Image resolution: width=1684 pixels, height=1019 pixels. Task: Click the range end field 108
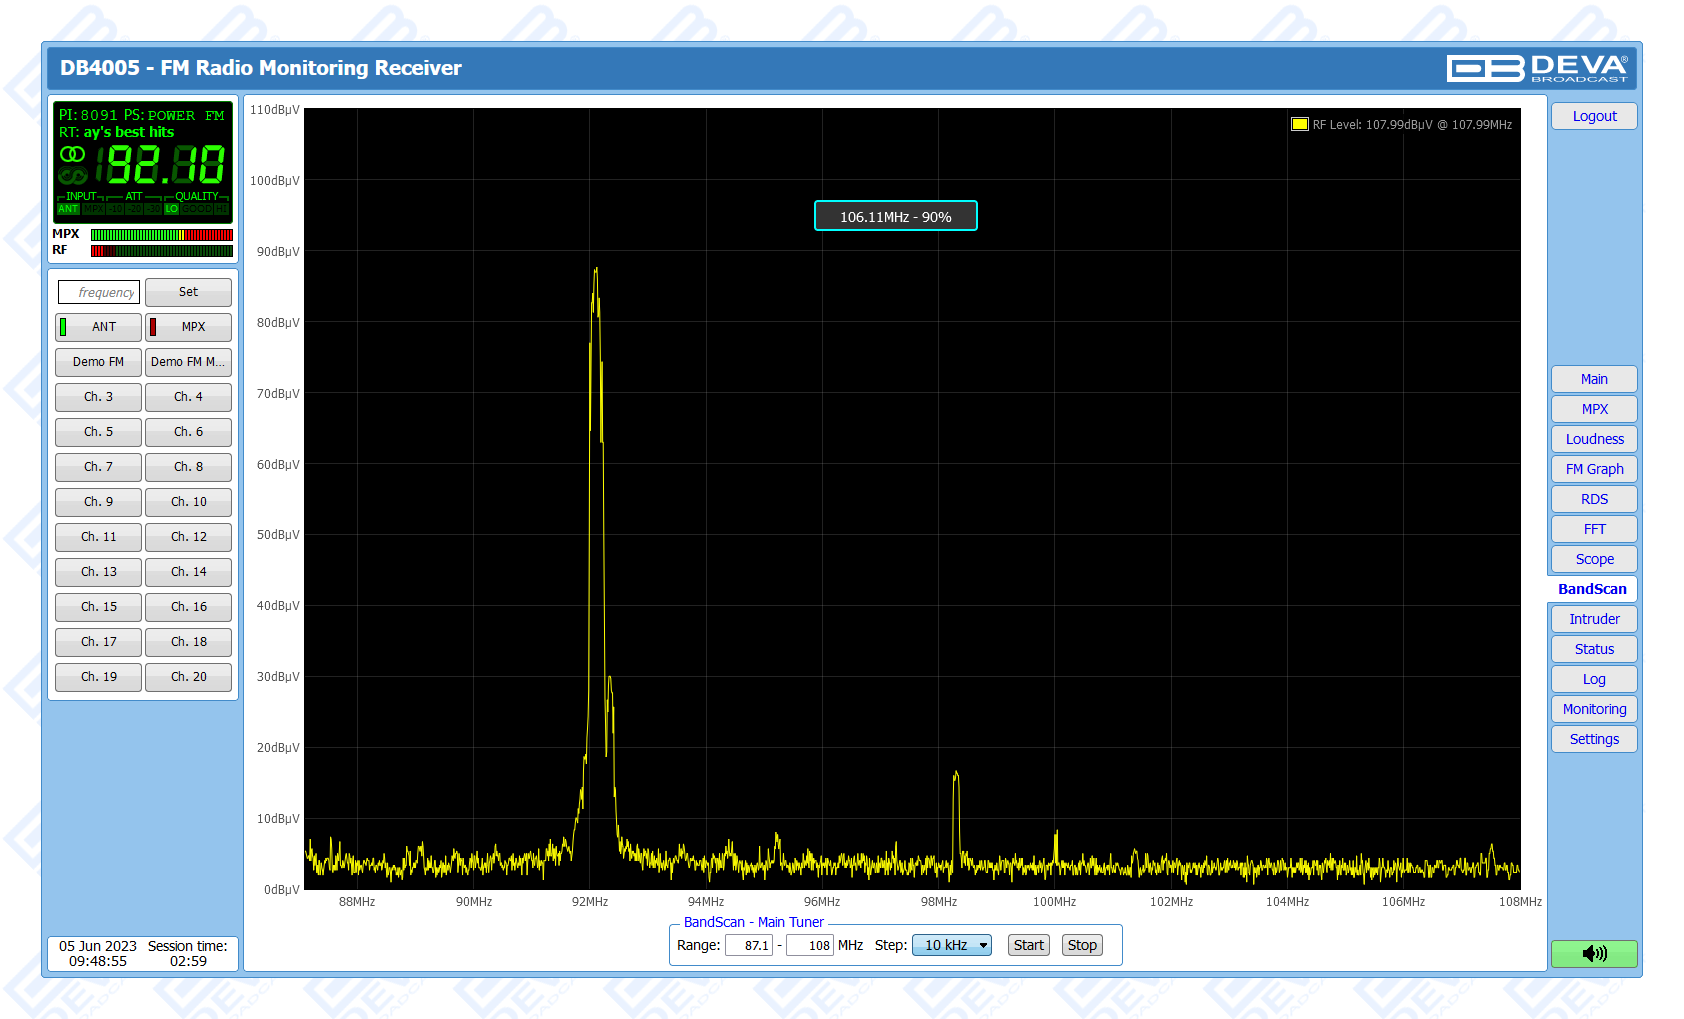point(810,945)
